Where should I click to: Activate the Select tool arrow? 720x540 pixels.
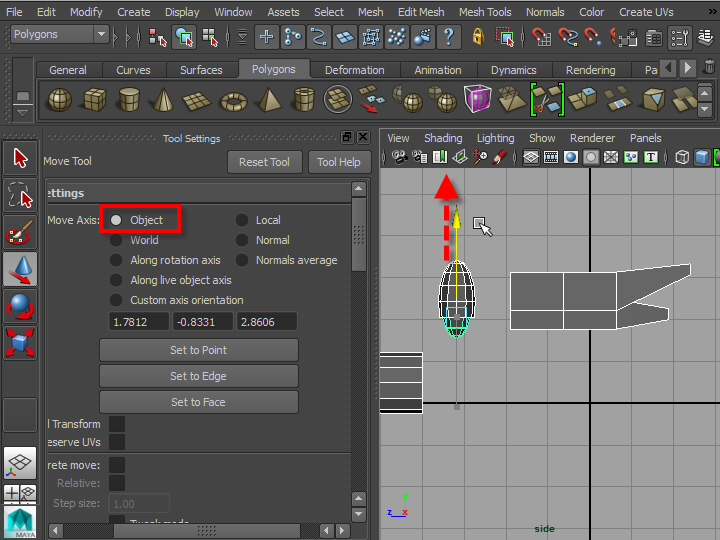point(20,158)
